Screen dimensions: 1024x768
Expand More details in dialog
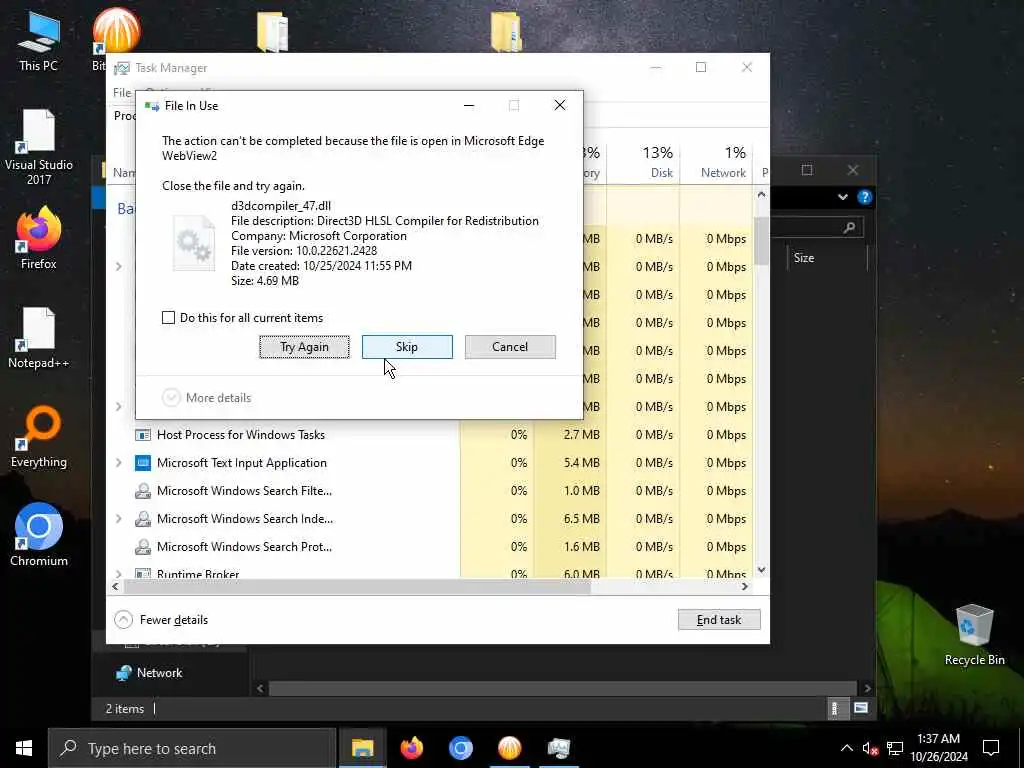click(x=206, y=398)
